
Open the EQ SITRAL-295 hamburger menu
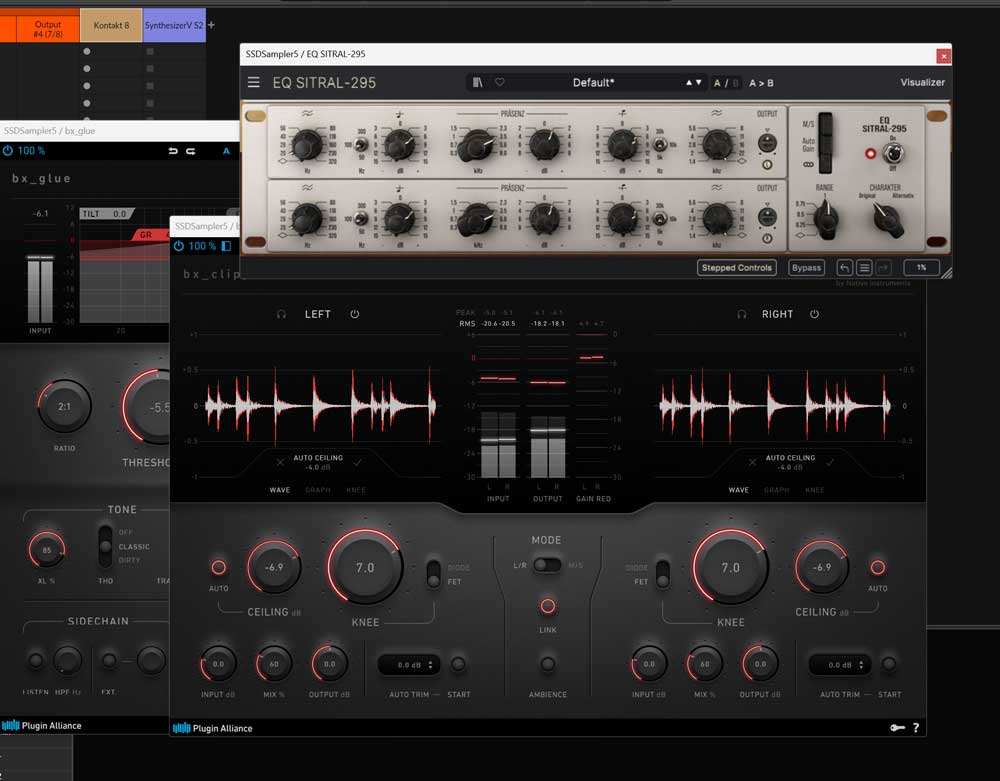[x=254, y=83]
